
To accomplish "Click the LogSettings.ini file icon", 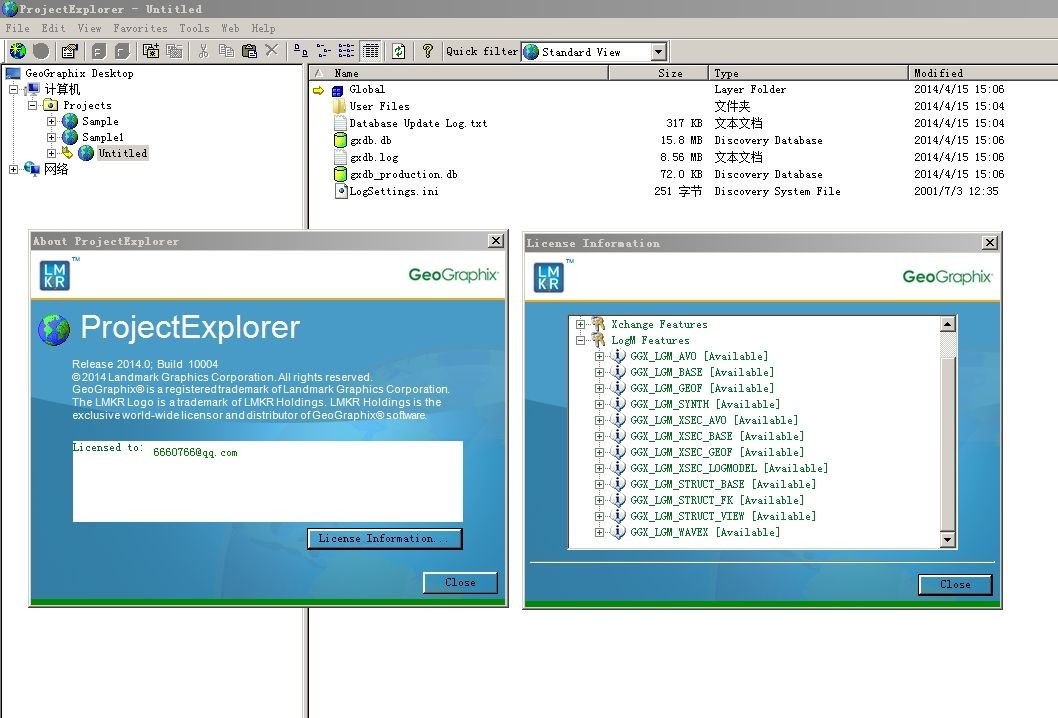I will click(341, 191).
